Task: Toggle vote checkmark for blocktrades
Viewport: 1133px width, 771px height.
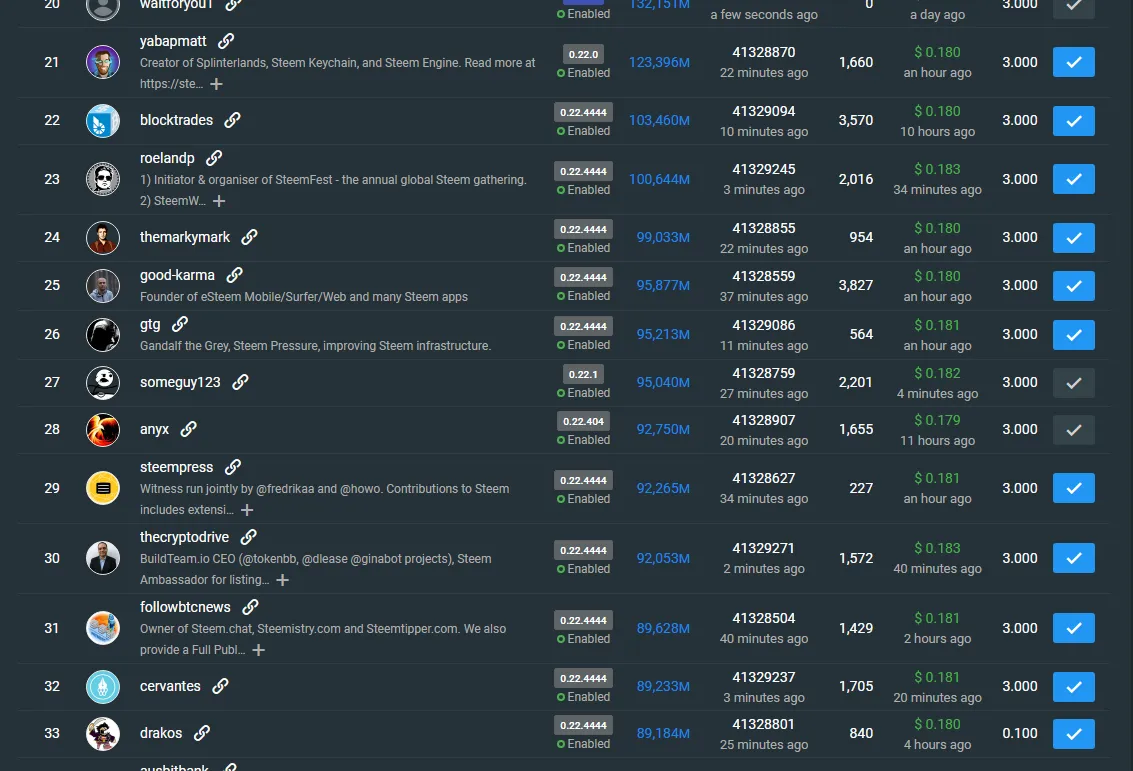Action: pyautogui.click(x=1073, y=121)
